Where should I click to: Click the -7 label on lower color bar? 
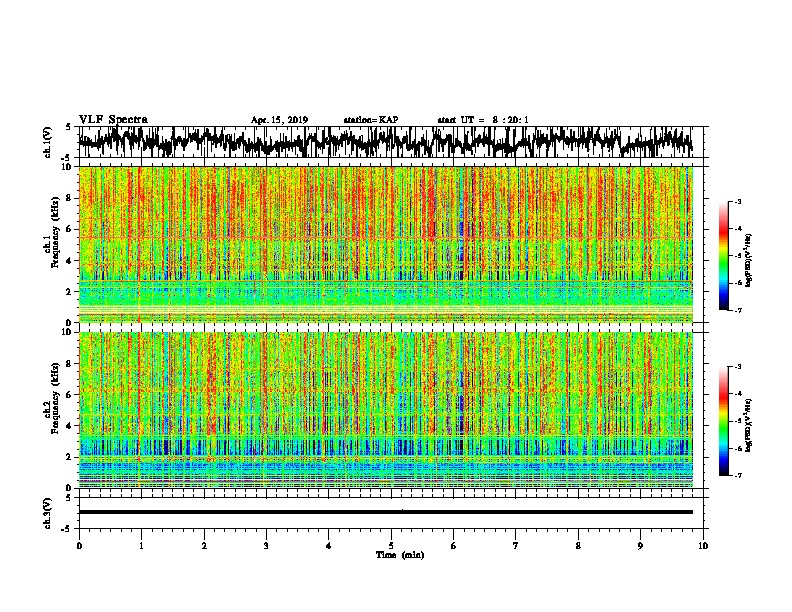click(738, 476)
